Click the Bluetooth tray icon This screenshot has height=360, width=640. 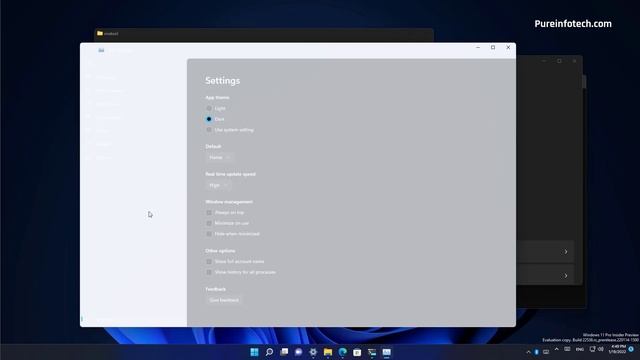(536, 352)
